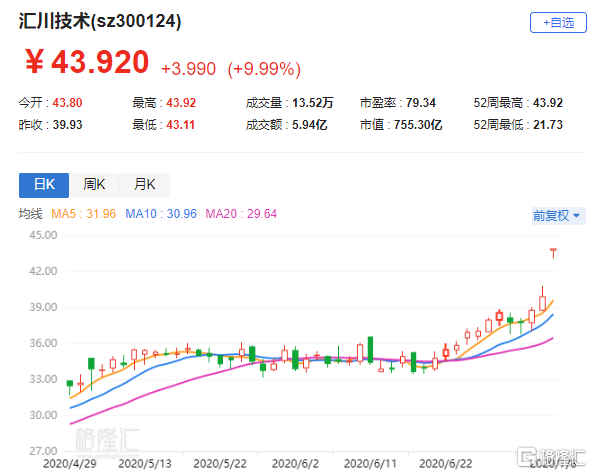Viewport: 592px width, 474px height.
Task: Click the 33.00 y-axis label
Action: pyautogui.click(x=43, y=379)
